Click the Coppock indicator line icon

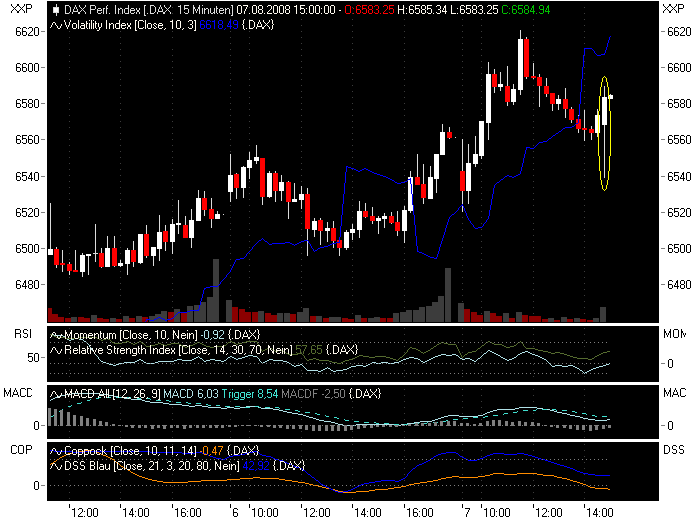point(56,451)
